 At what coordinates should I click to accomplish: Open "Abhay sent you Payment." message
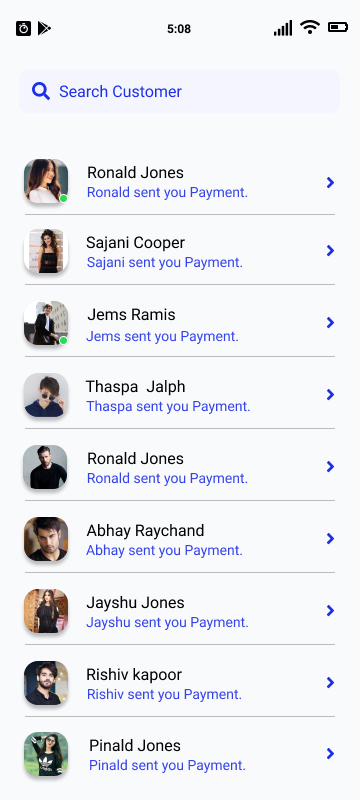point(164,551)
